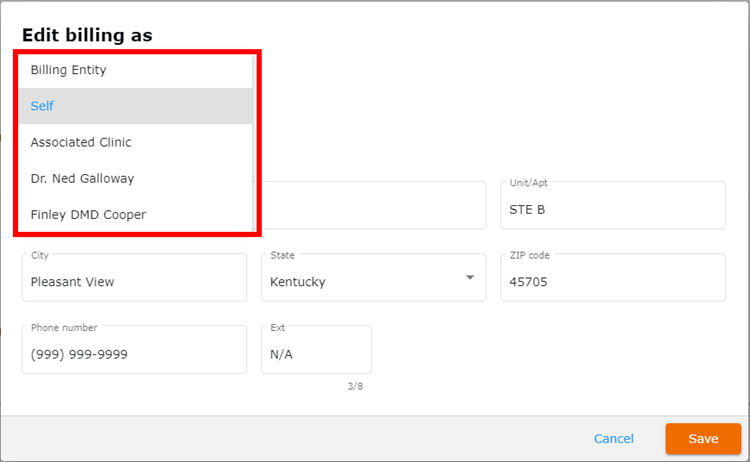
Task: Edit the Unit/Apt field containing STE B
Action: 613,205
